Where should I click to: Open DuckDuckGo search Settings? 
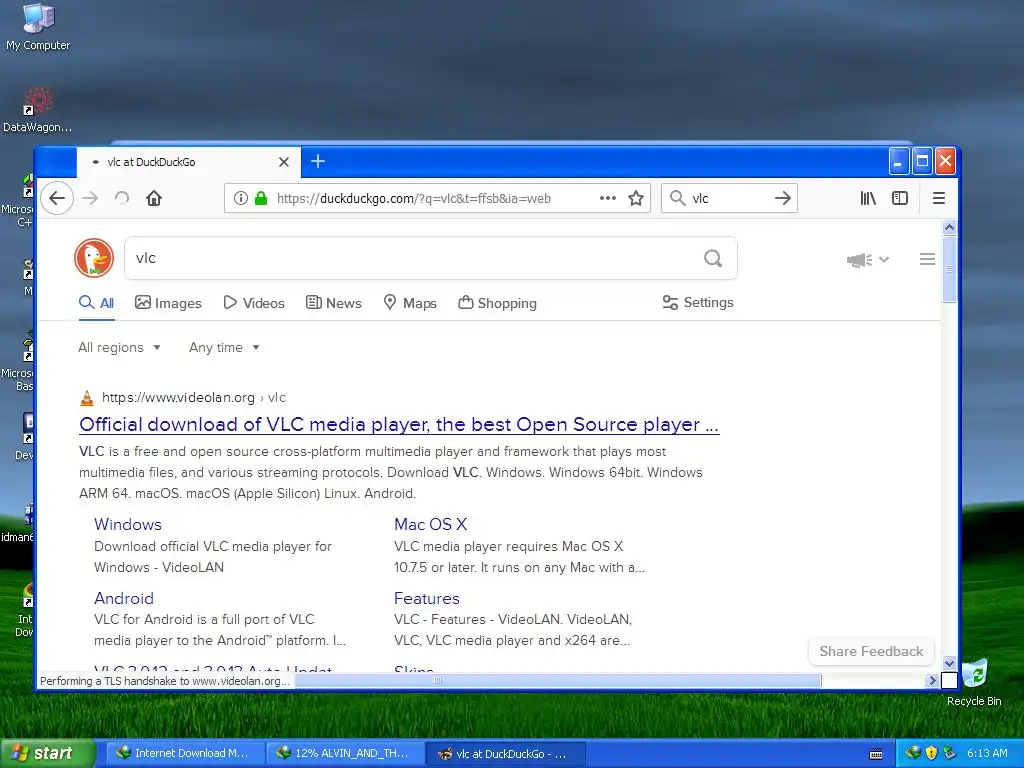coord(698,302)
